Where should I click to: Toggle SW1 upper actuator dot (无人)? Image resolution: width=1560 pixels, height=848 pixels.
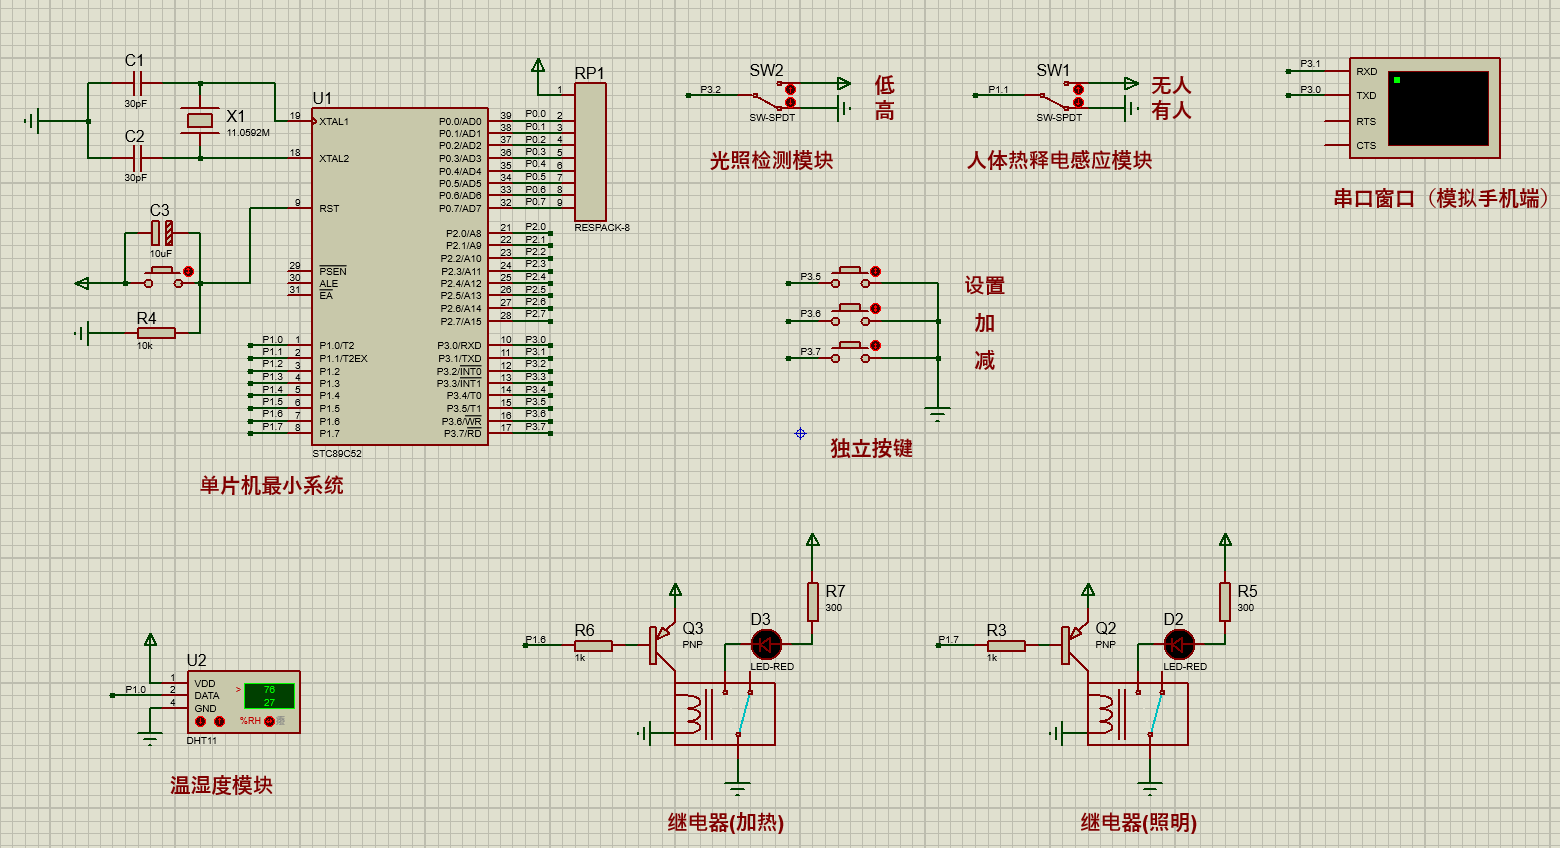[x=1078, y=89]
